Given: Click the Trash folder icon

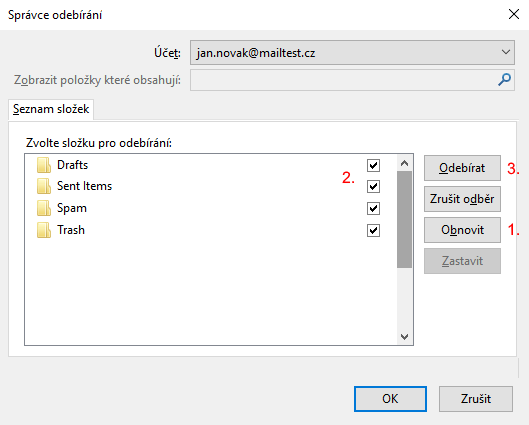Looking at the screenshot, I should 44,230.
